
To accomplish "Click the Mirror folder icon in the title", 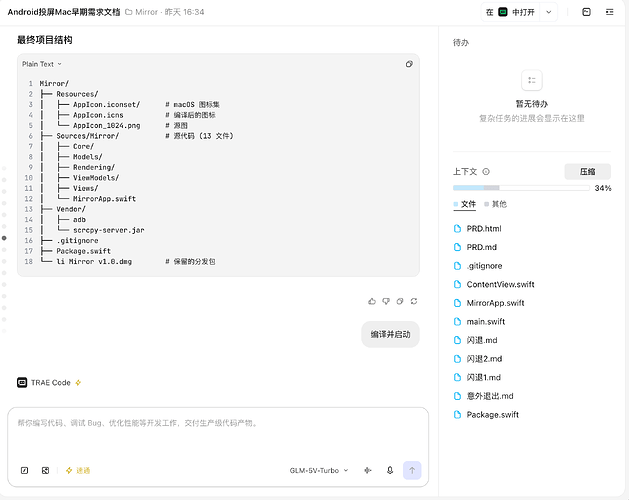I will coord(128,12).
